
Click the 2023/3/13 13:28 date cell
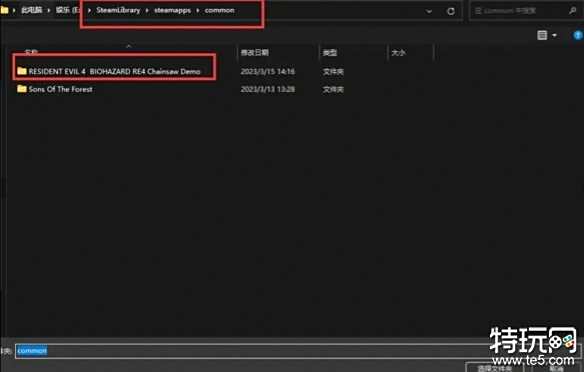click(x=267, y=89)
